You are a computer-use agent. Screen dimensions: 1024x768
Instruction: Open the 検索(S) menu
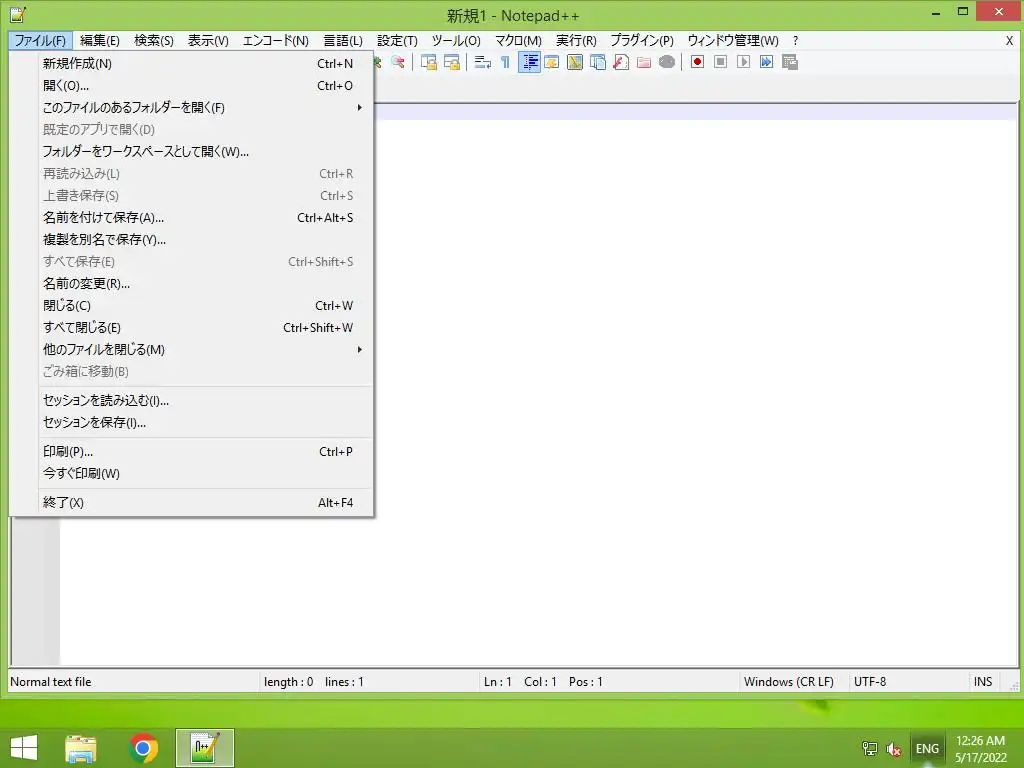154,40
